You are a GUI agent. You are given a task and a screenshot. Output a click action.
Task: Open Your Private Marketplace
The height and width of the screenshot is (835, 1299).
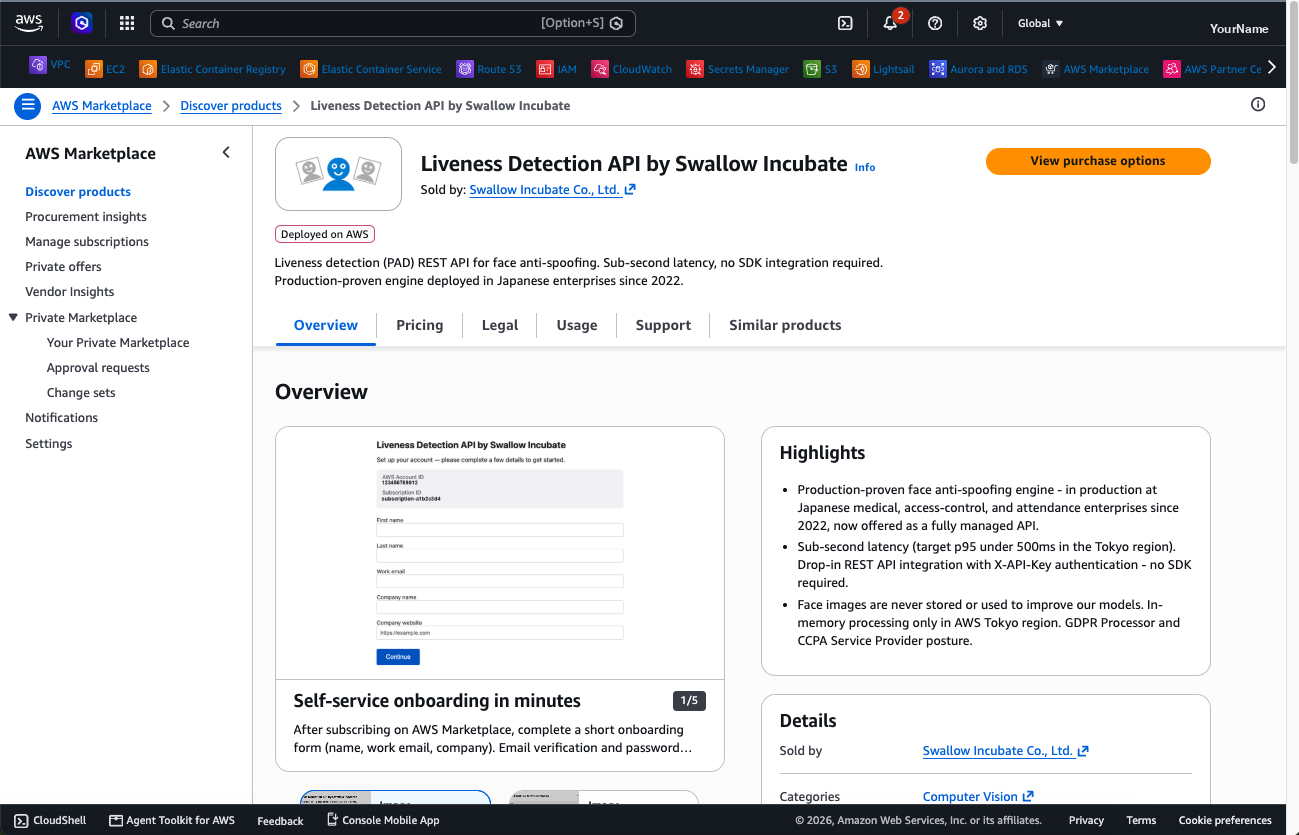118,342
